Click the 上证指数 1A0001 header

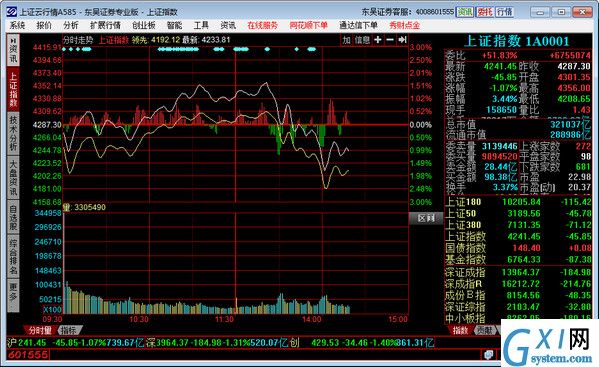(516, 41)
